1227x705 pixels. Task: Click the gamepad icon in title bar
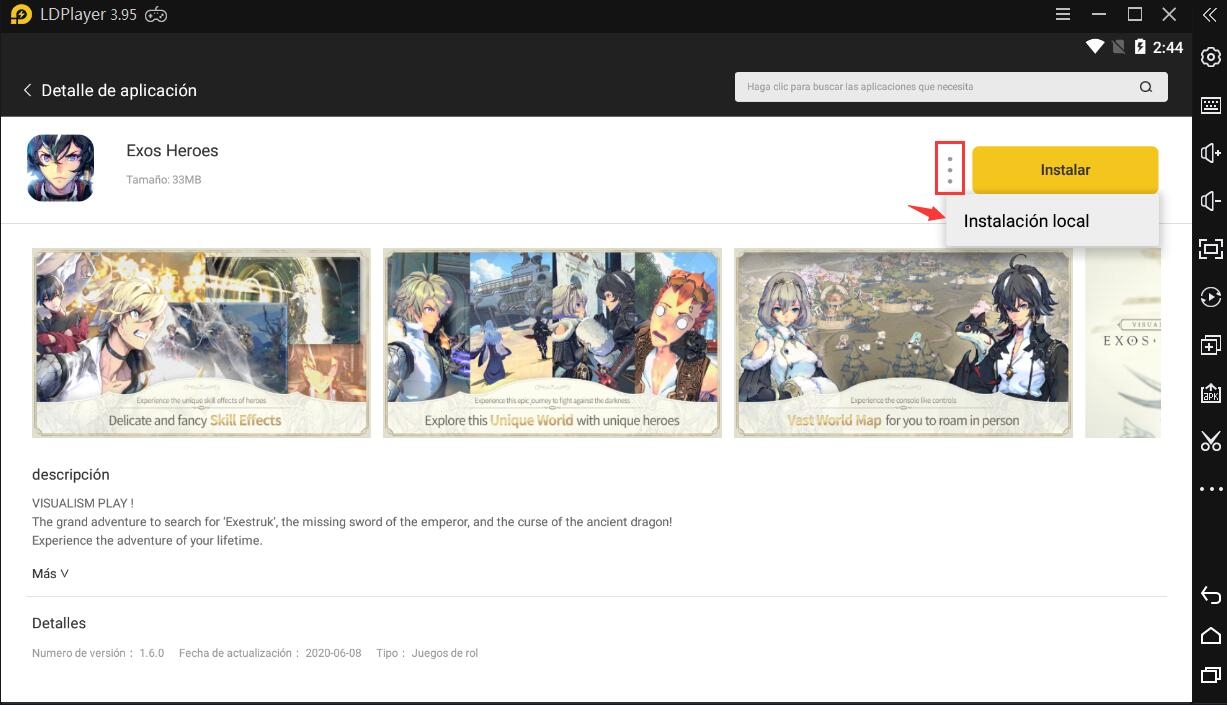pyautogui.click(x=156, y=15)
